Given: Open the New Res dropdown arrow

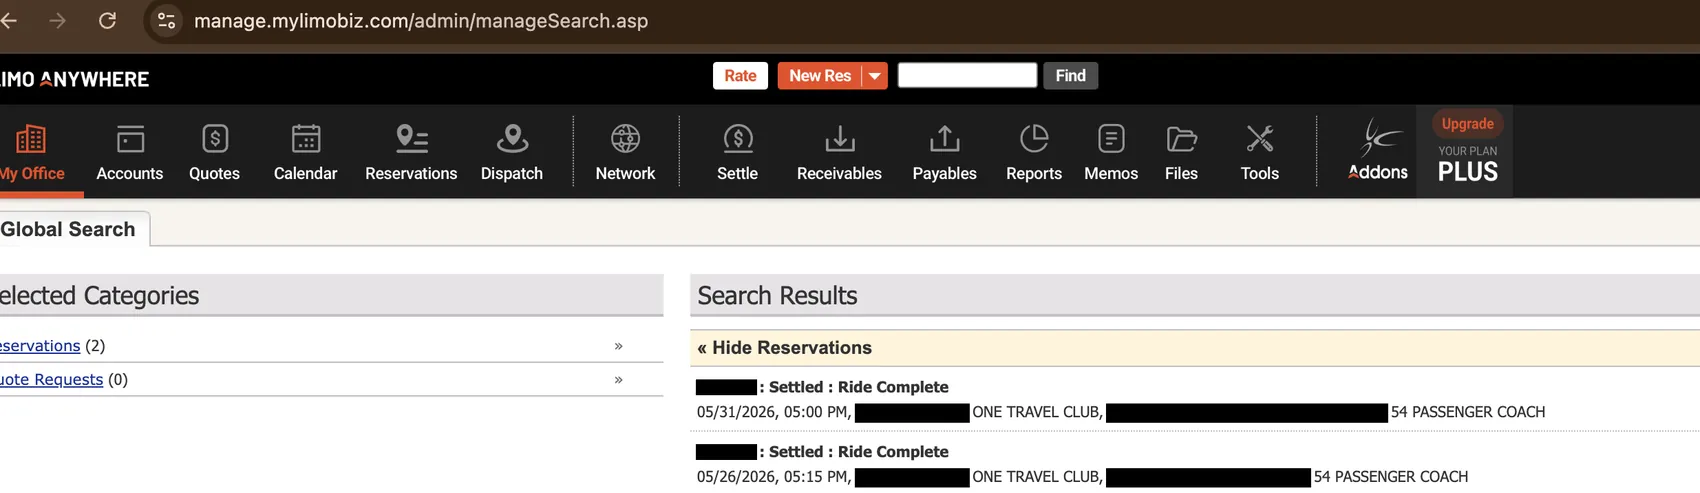Looking at the screenshot, I should coord(875,76).
